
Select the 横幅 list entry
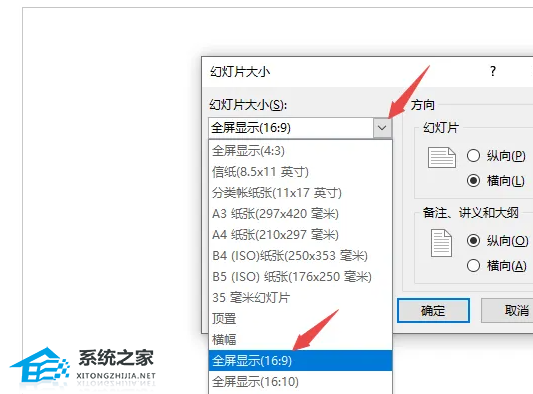300,340
